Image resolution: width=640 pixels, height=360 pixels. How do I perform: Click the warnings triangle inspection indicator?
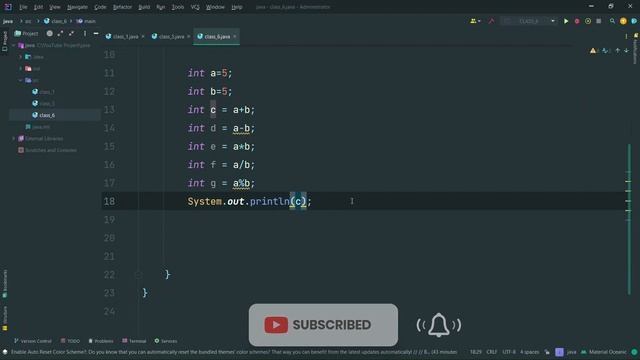click(x=594, y=51)
